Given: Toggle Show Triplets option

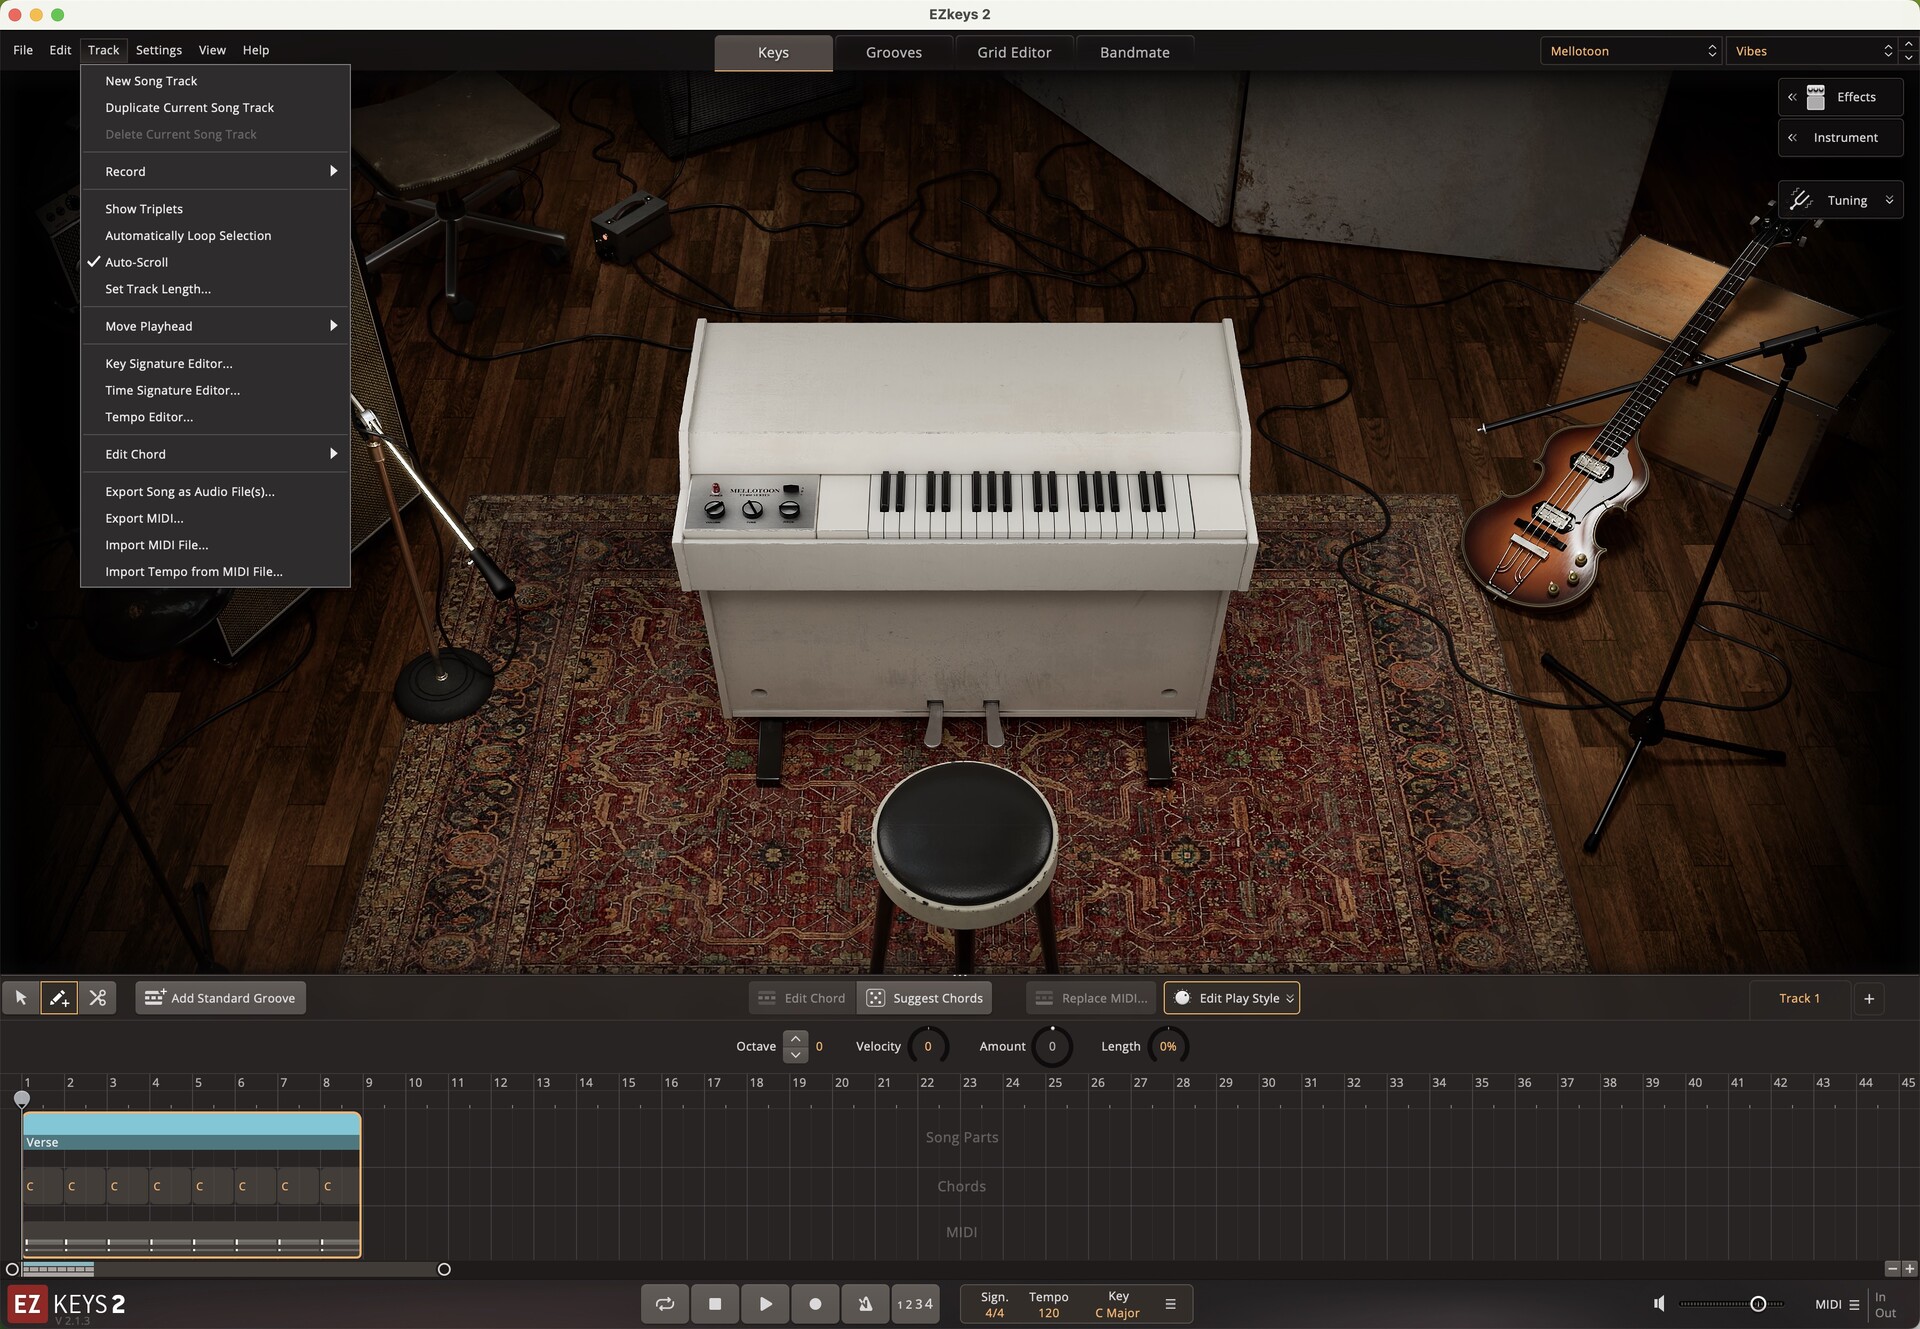Looking at the screenshot, I should point(144,209).
